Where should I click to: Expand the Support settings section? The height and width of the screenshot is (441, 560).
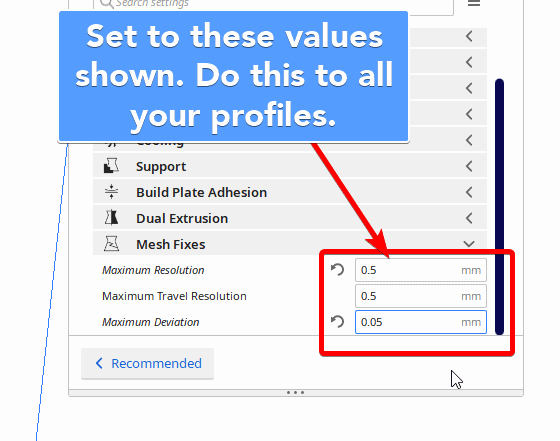tap(469, 166)
